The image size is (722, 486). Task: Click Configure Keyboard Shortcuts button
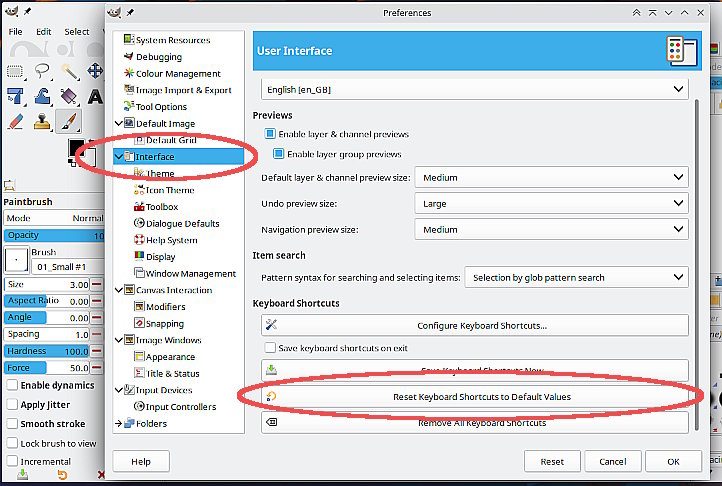tap(475, 325)
